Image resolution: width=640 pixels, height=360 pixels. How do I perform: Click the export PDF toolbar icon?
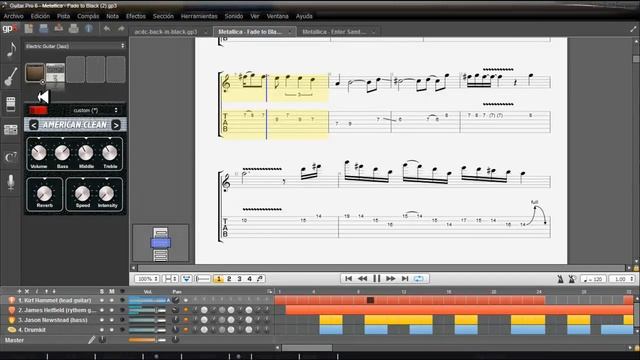(58, 29)
